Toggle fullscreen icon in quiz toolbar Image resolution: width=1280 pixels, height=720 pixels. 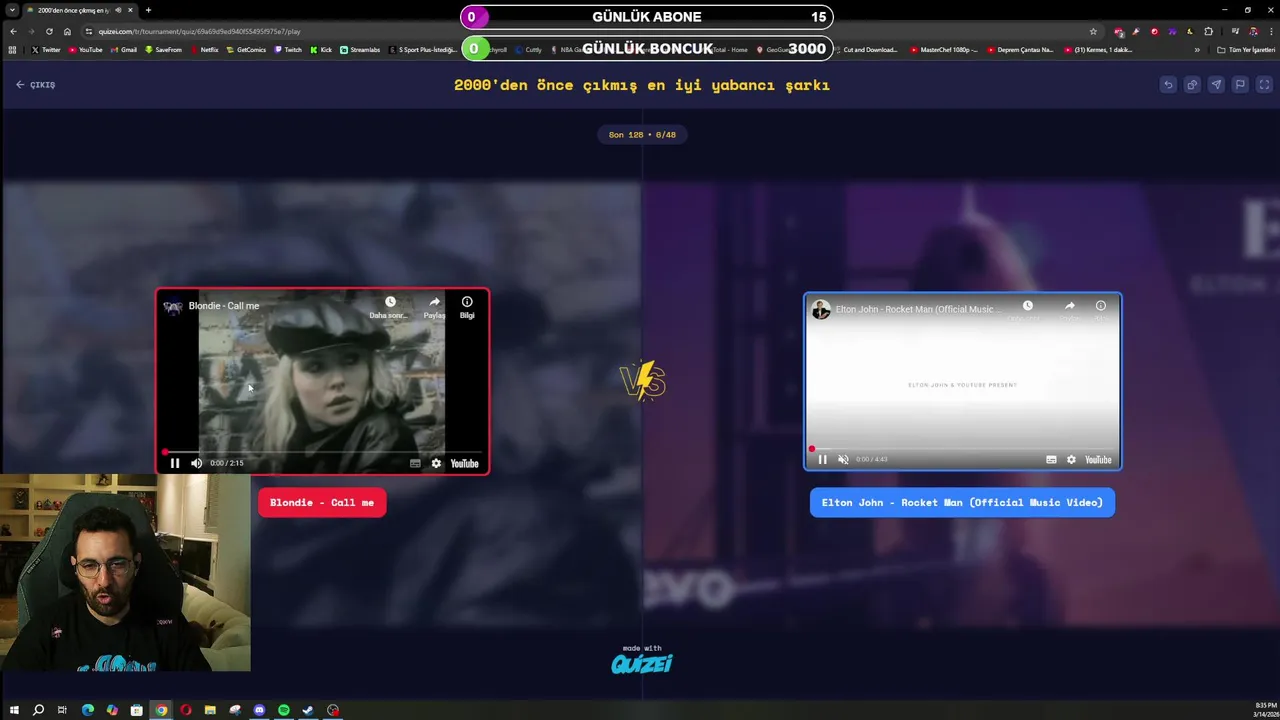pos(1264,85)
